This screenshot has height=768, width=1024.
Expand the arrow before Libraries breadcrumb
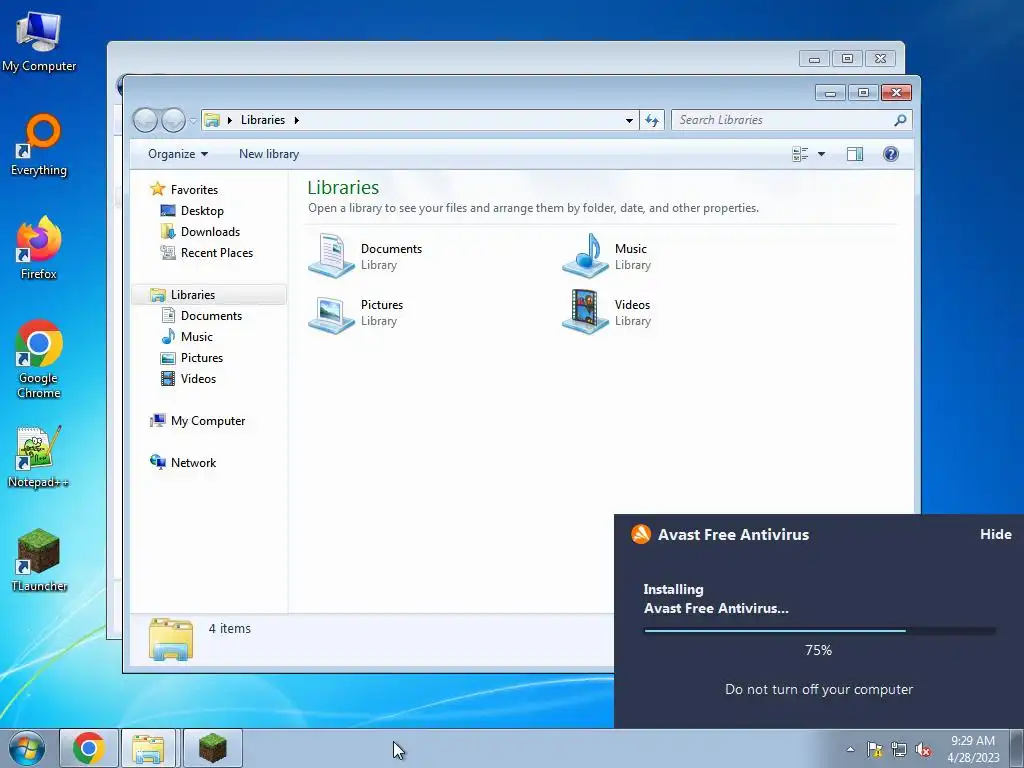point(230,120)
